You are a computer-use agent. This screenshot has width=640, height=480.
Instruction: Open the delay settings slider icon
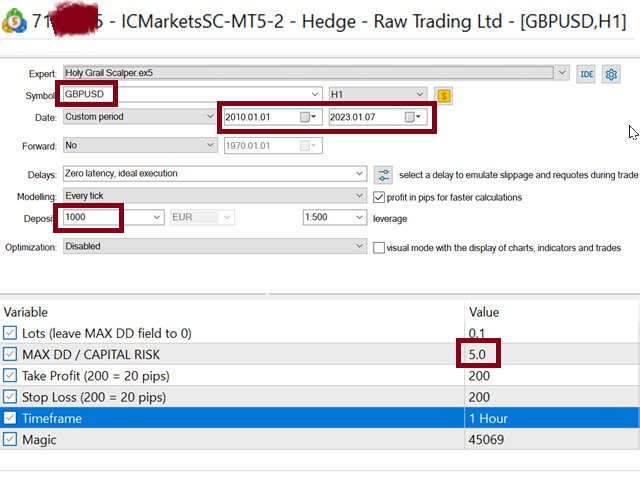coord(383,175)
